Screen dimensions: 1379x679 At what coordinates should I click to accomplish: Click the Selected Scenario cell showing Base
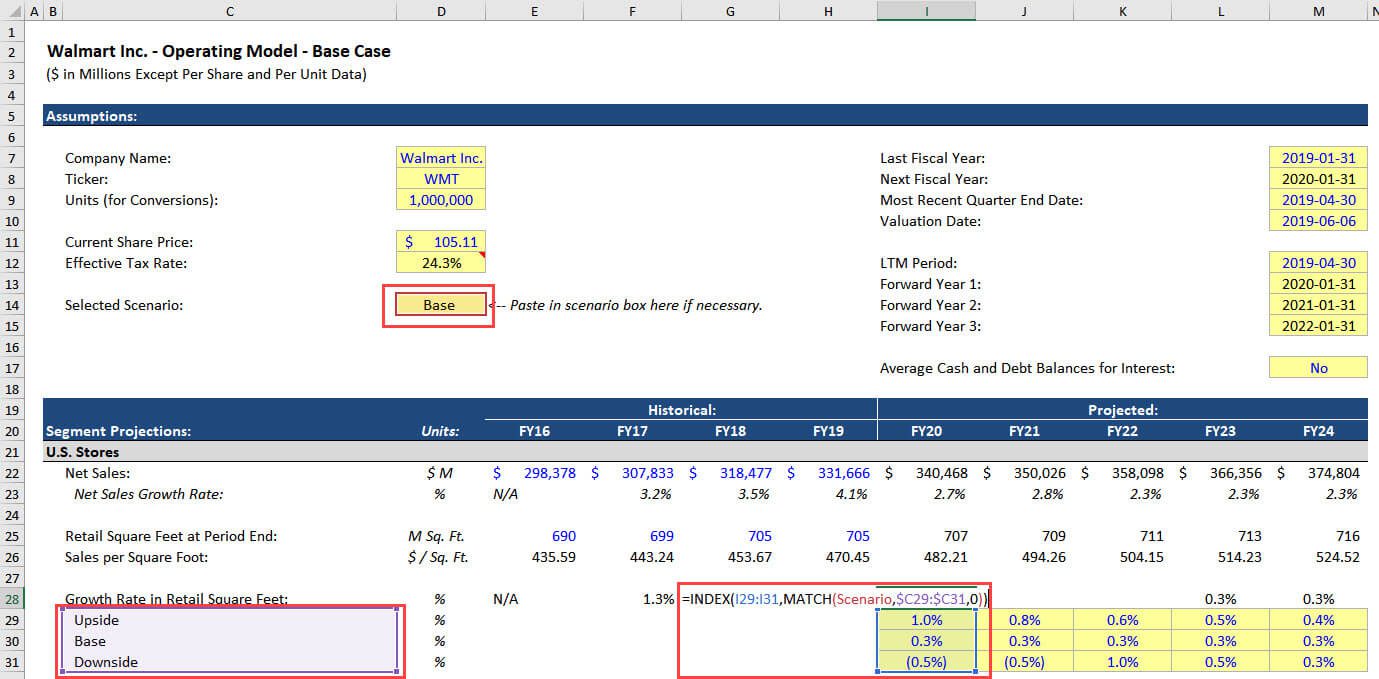(x=439, y=305)
